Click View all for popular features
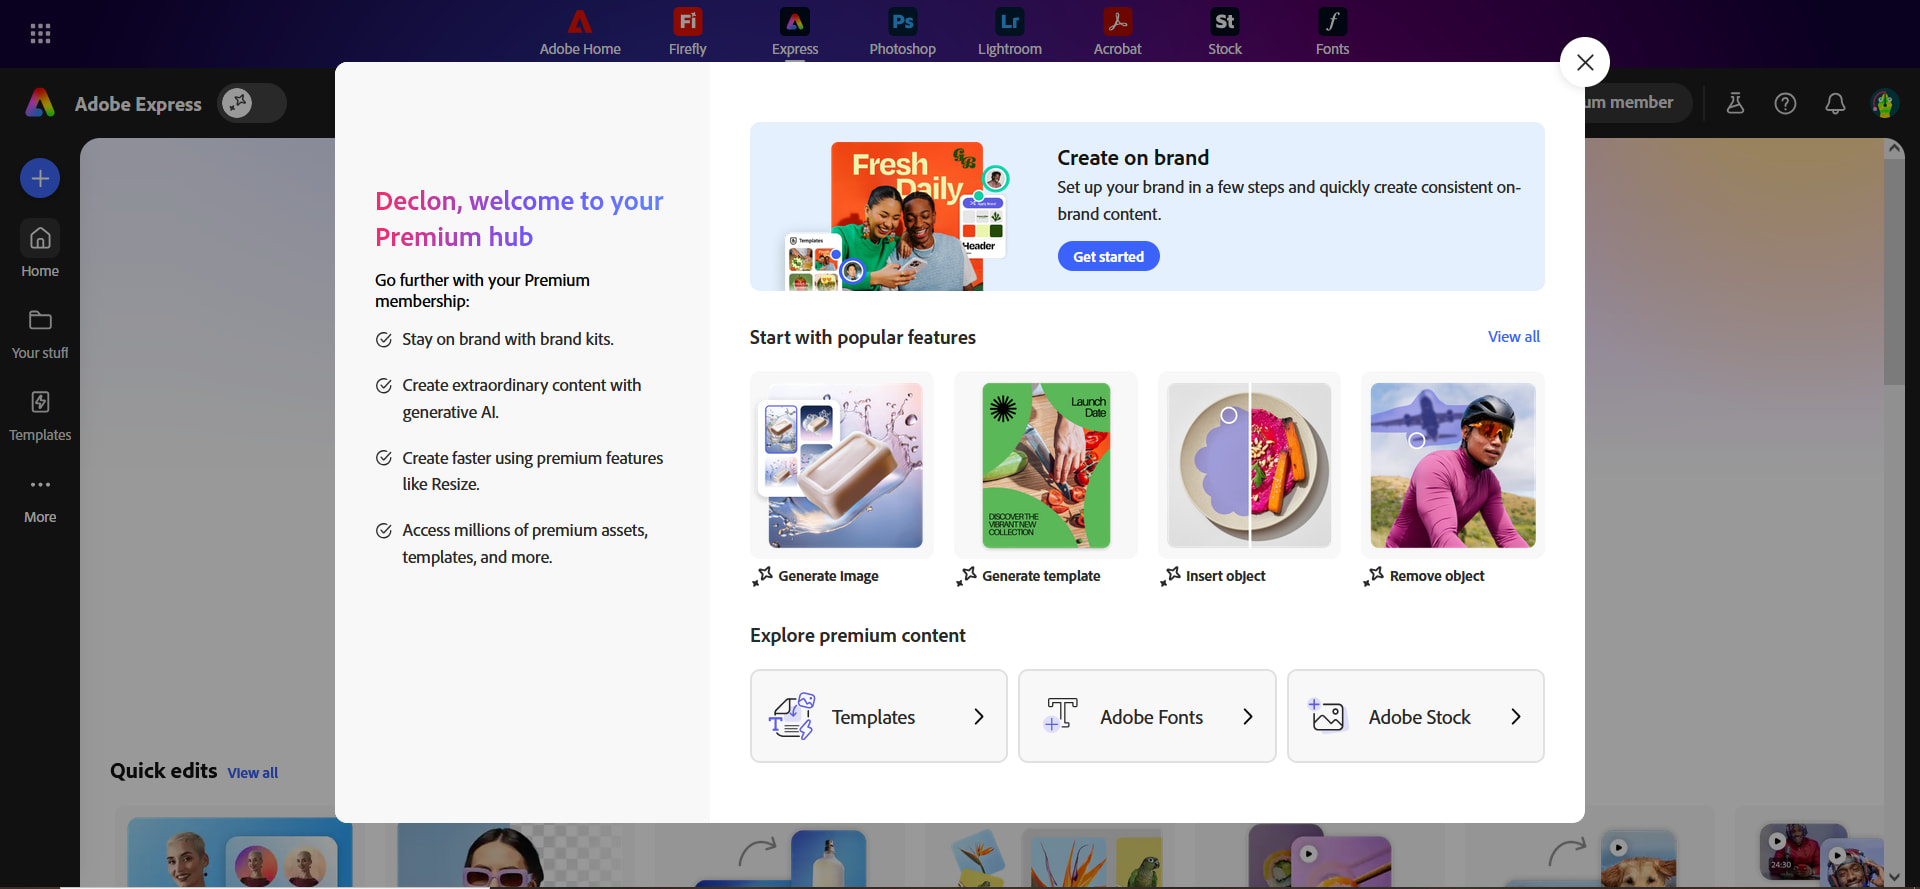This screenshot has width=1920, height=889. pos(1513,337)
